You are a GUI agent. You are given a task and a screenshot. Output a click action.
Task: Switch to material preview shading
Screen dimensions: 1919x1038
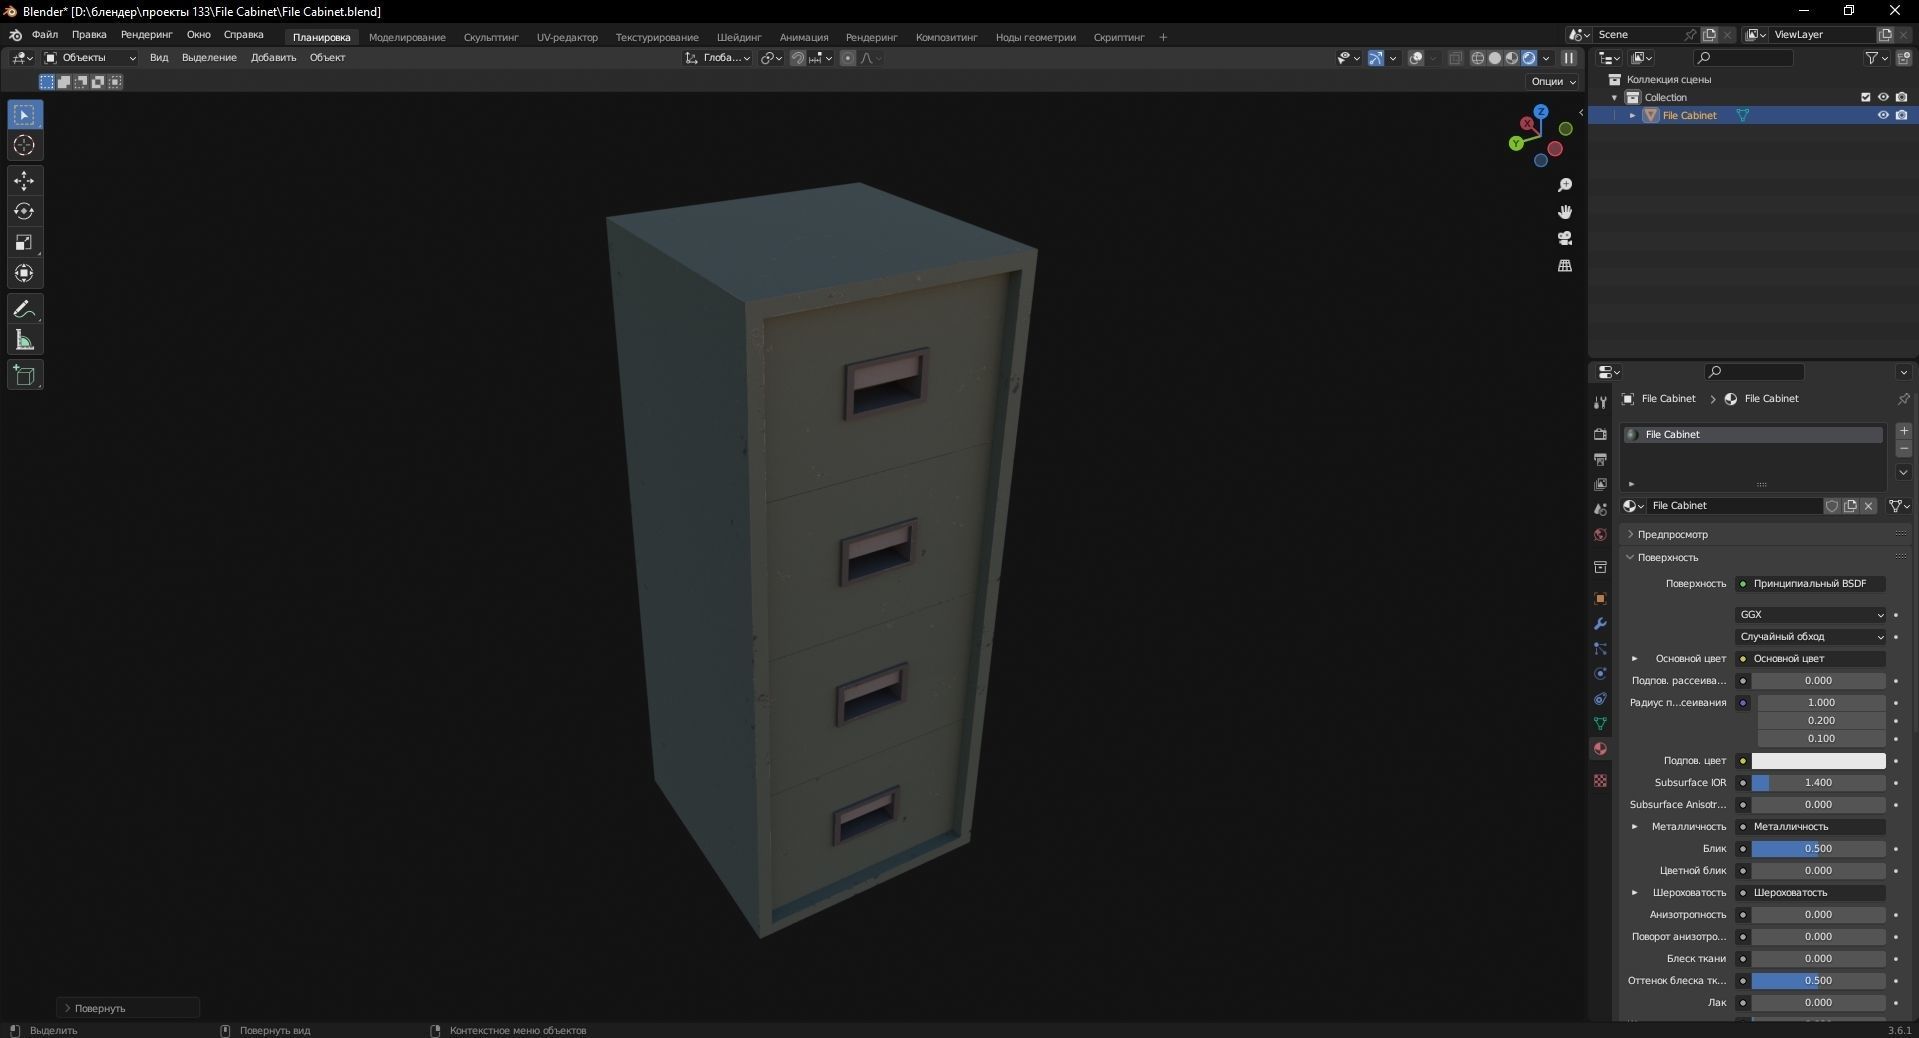(1512, 58)
